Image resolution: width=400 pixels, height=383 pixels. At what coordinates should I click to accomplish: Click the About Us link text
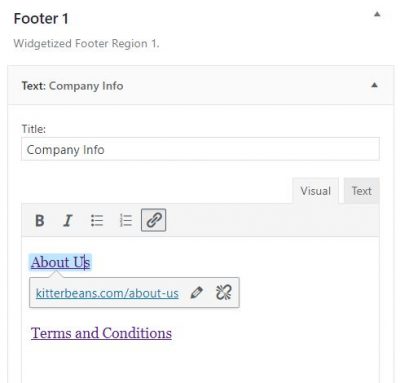(x=60, y=262)
